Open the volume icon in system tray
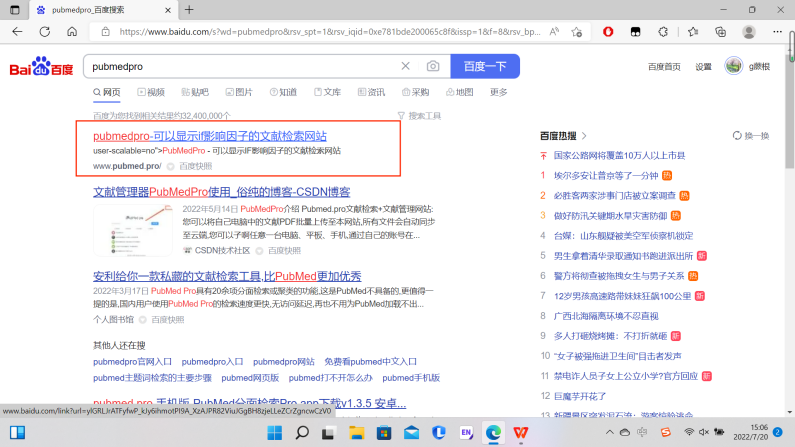This screenshot has width=795, height=447. [x=703, y=432]
